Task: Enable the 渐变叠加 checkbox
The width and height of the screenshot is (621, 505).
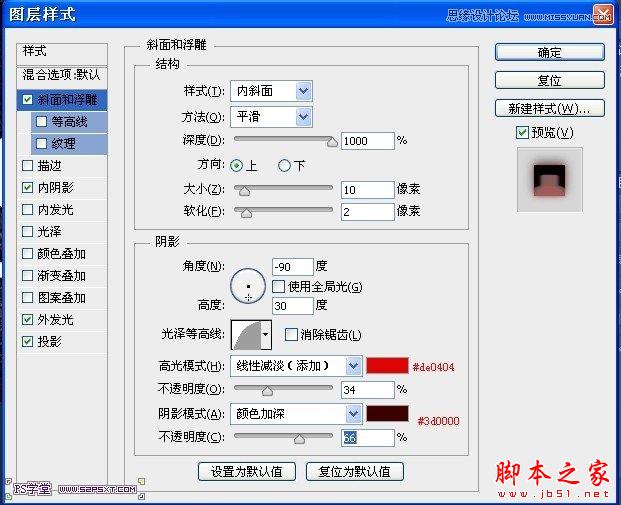Action: 27,275
